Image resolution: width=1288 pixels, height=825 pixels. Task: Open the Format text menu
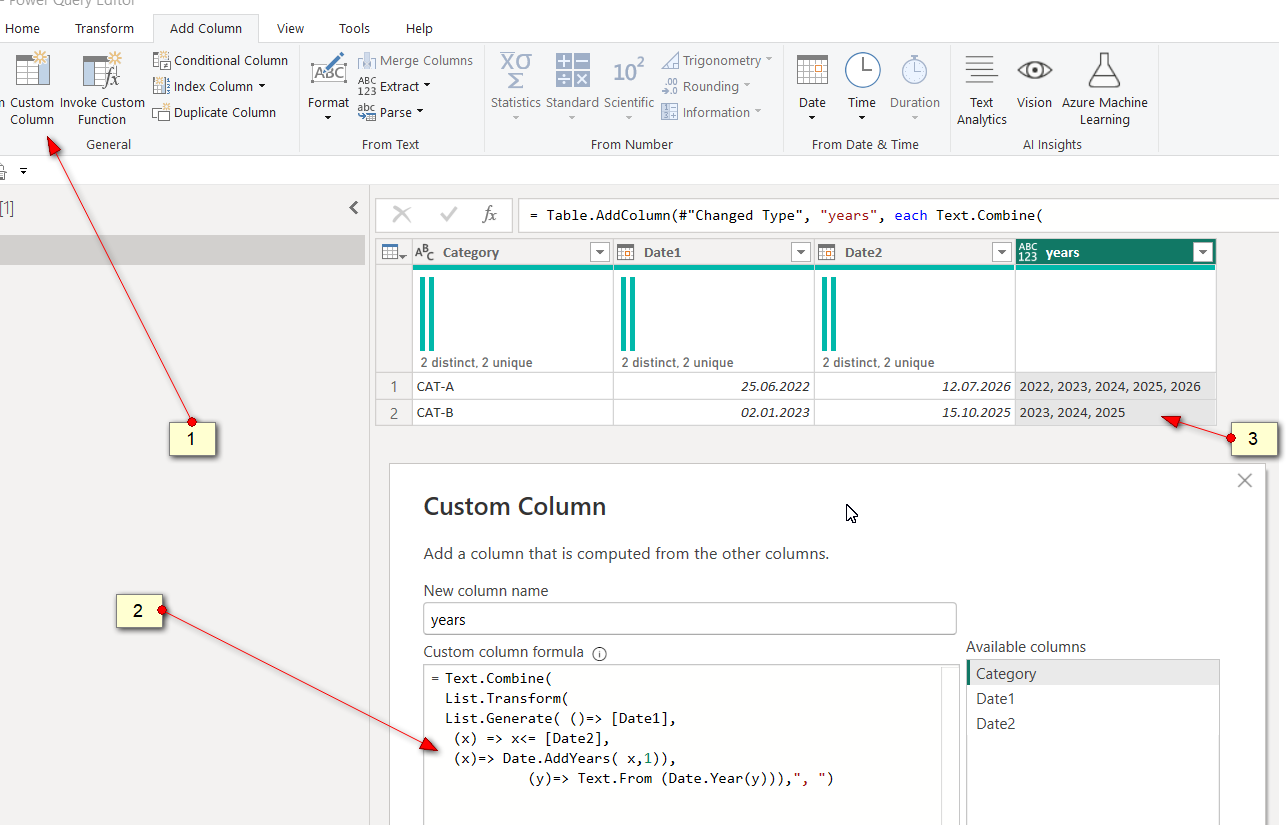(328, 88)
